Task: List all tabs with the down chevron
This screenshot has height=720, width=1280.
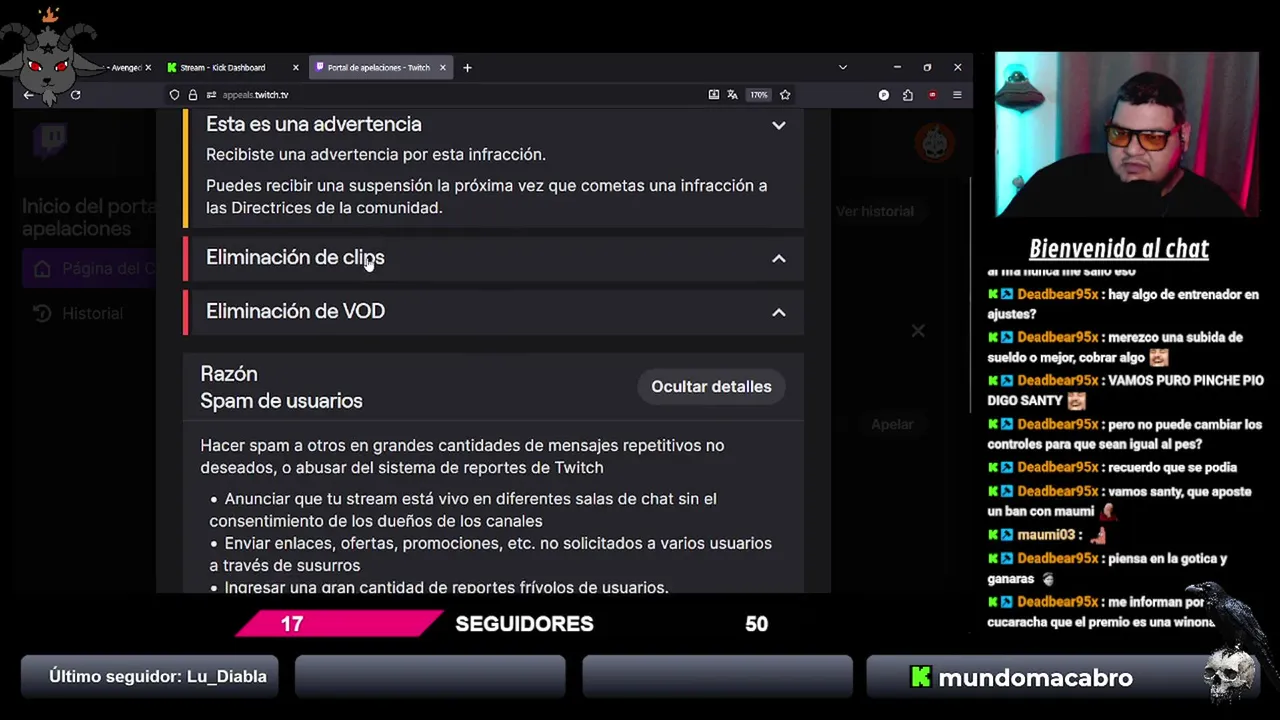Action: (x=842, y=68)
